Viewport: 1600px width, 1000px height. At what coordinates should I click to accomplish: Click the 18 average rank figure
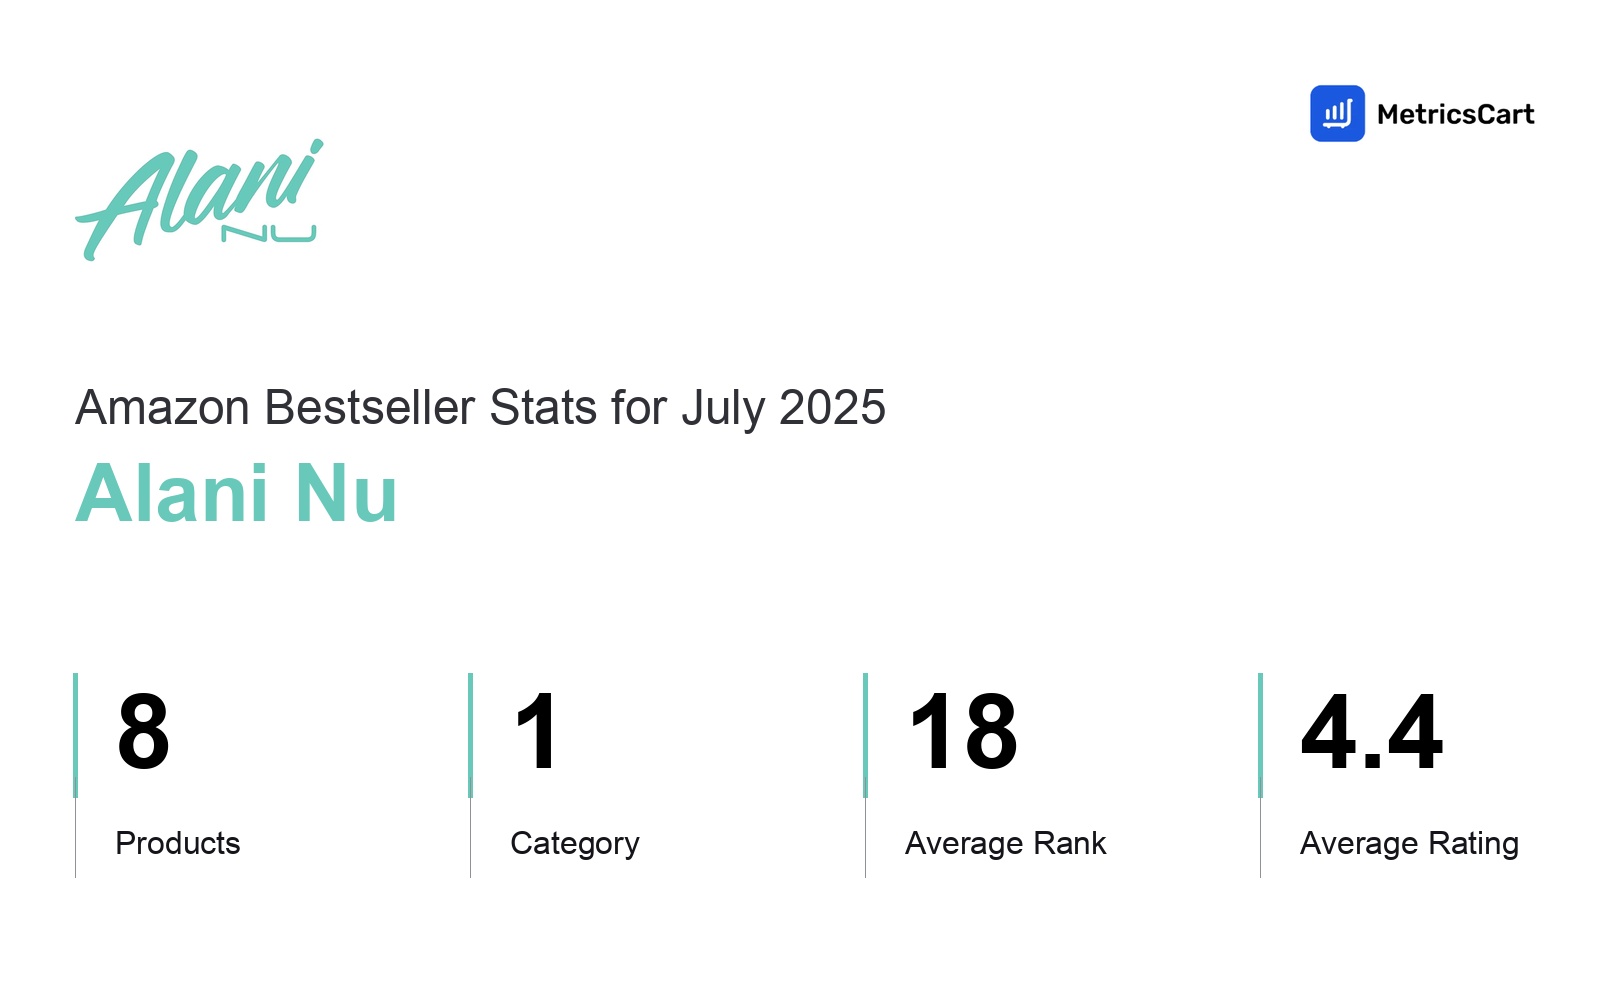point(963,732)
